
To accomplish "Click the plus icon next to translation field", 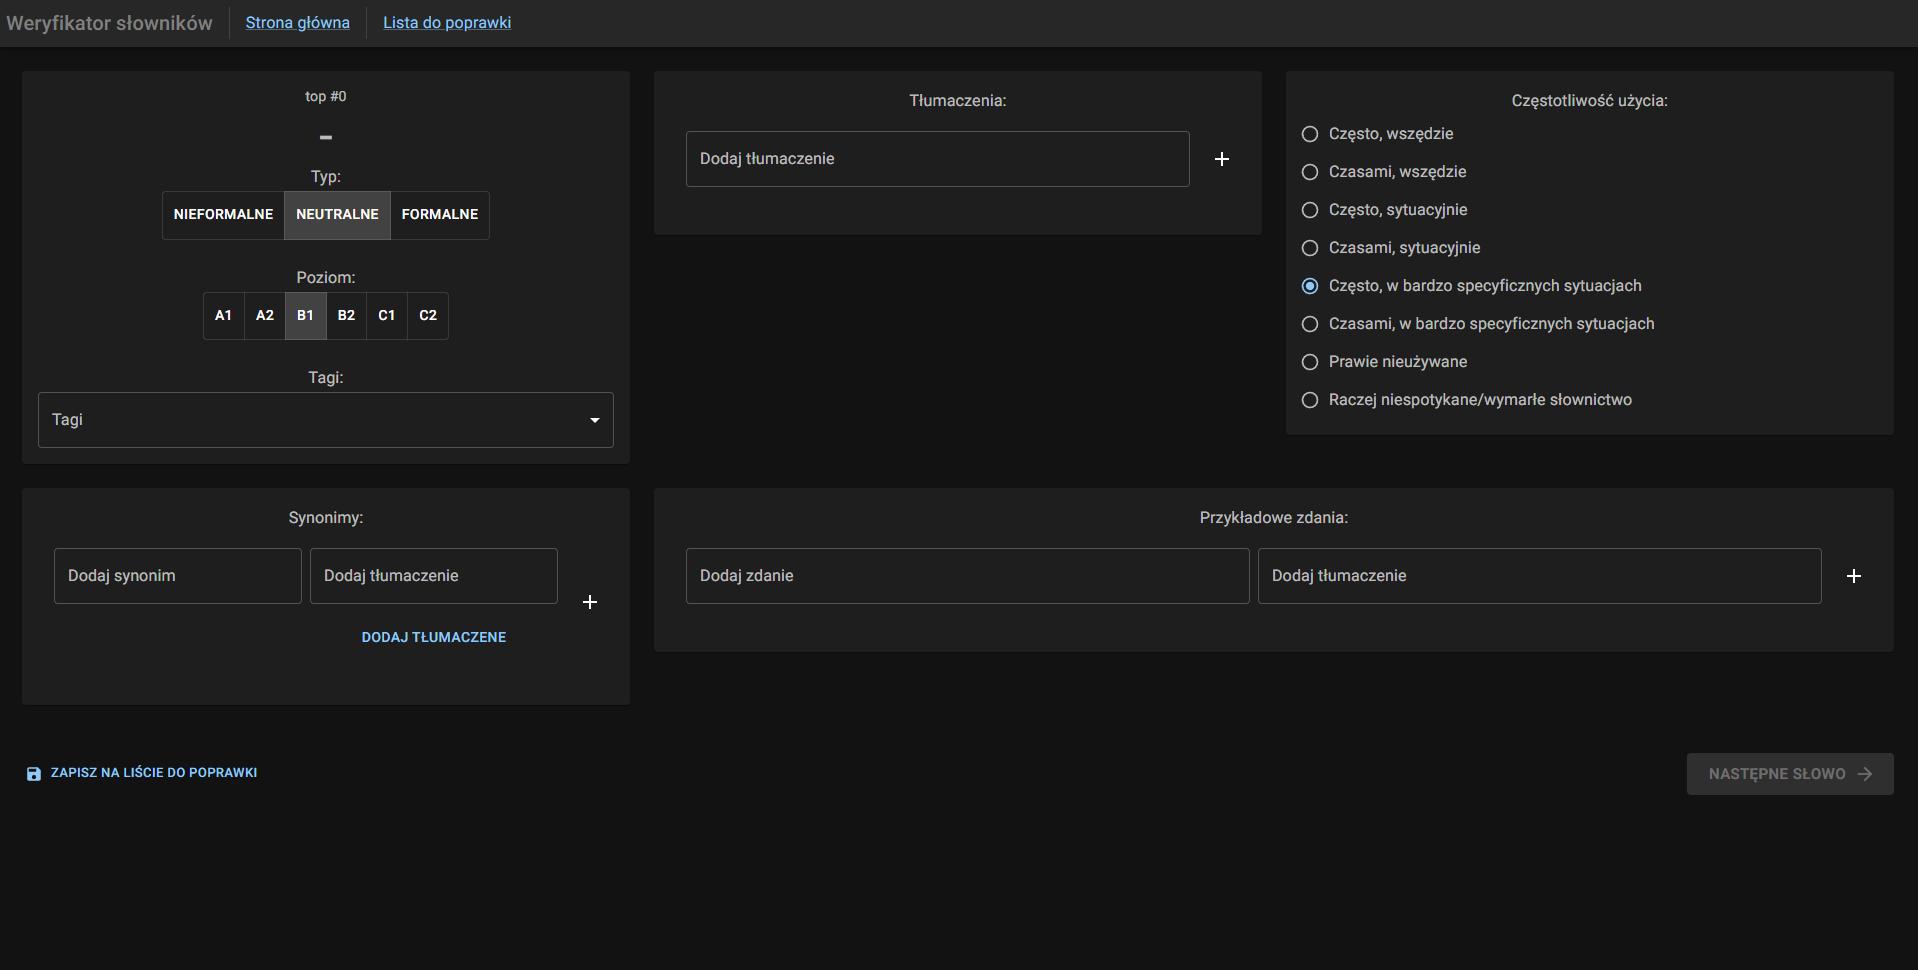I will pyautogui.click(x=1221, y=159).
